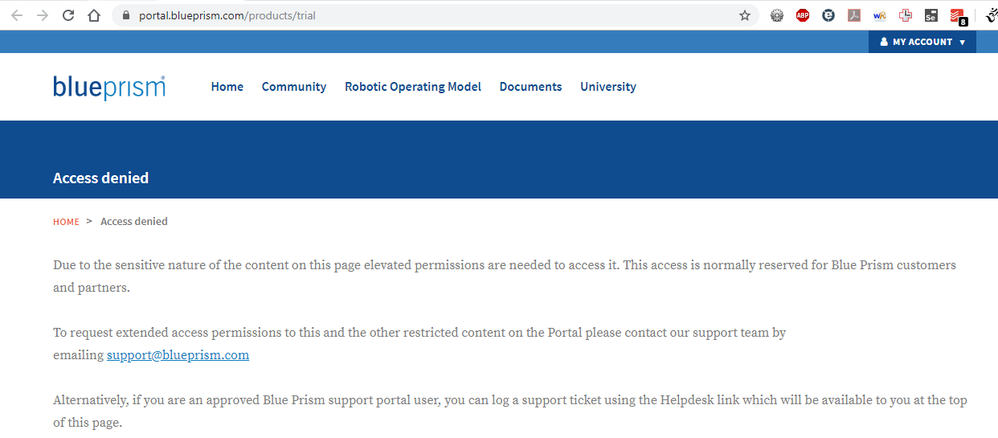
Task: Navigate back with the browser arrow
Action: tap(17, 16)
